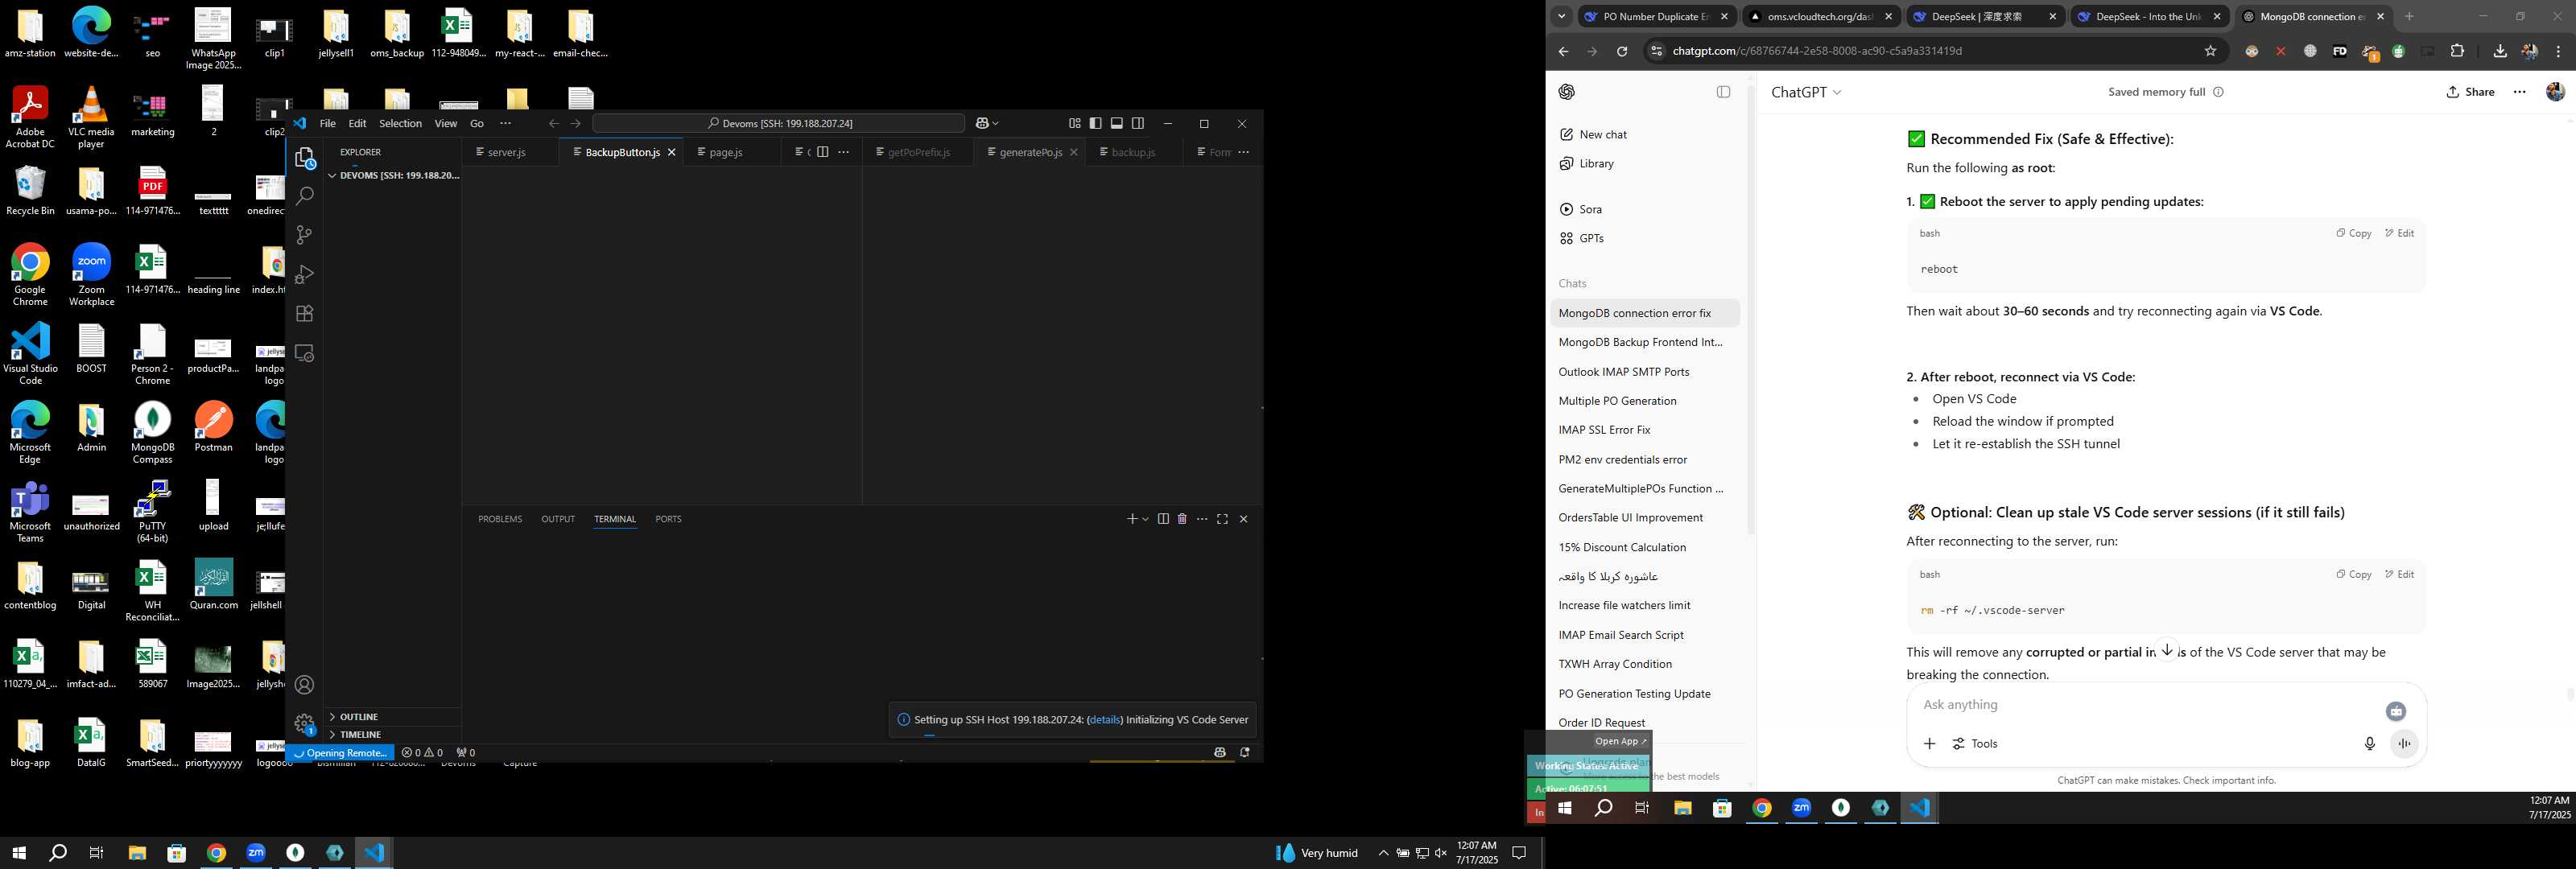Toggle bottom Panel in VS Code title bar
This screenshot has height=869, width=2576.
[1117, 124]
